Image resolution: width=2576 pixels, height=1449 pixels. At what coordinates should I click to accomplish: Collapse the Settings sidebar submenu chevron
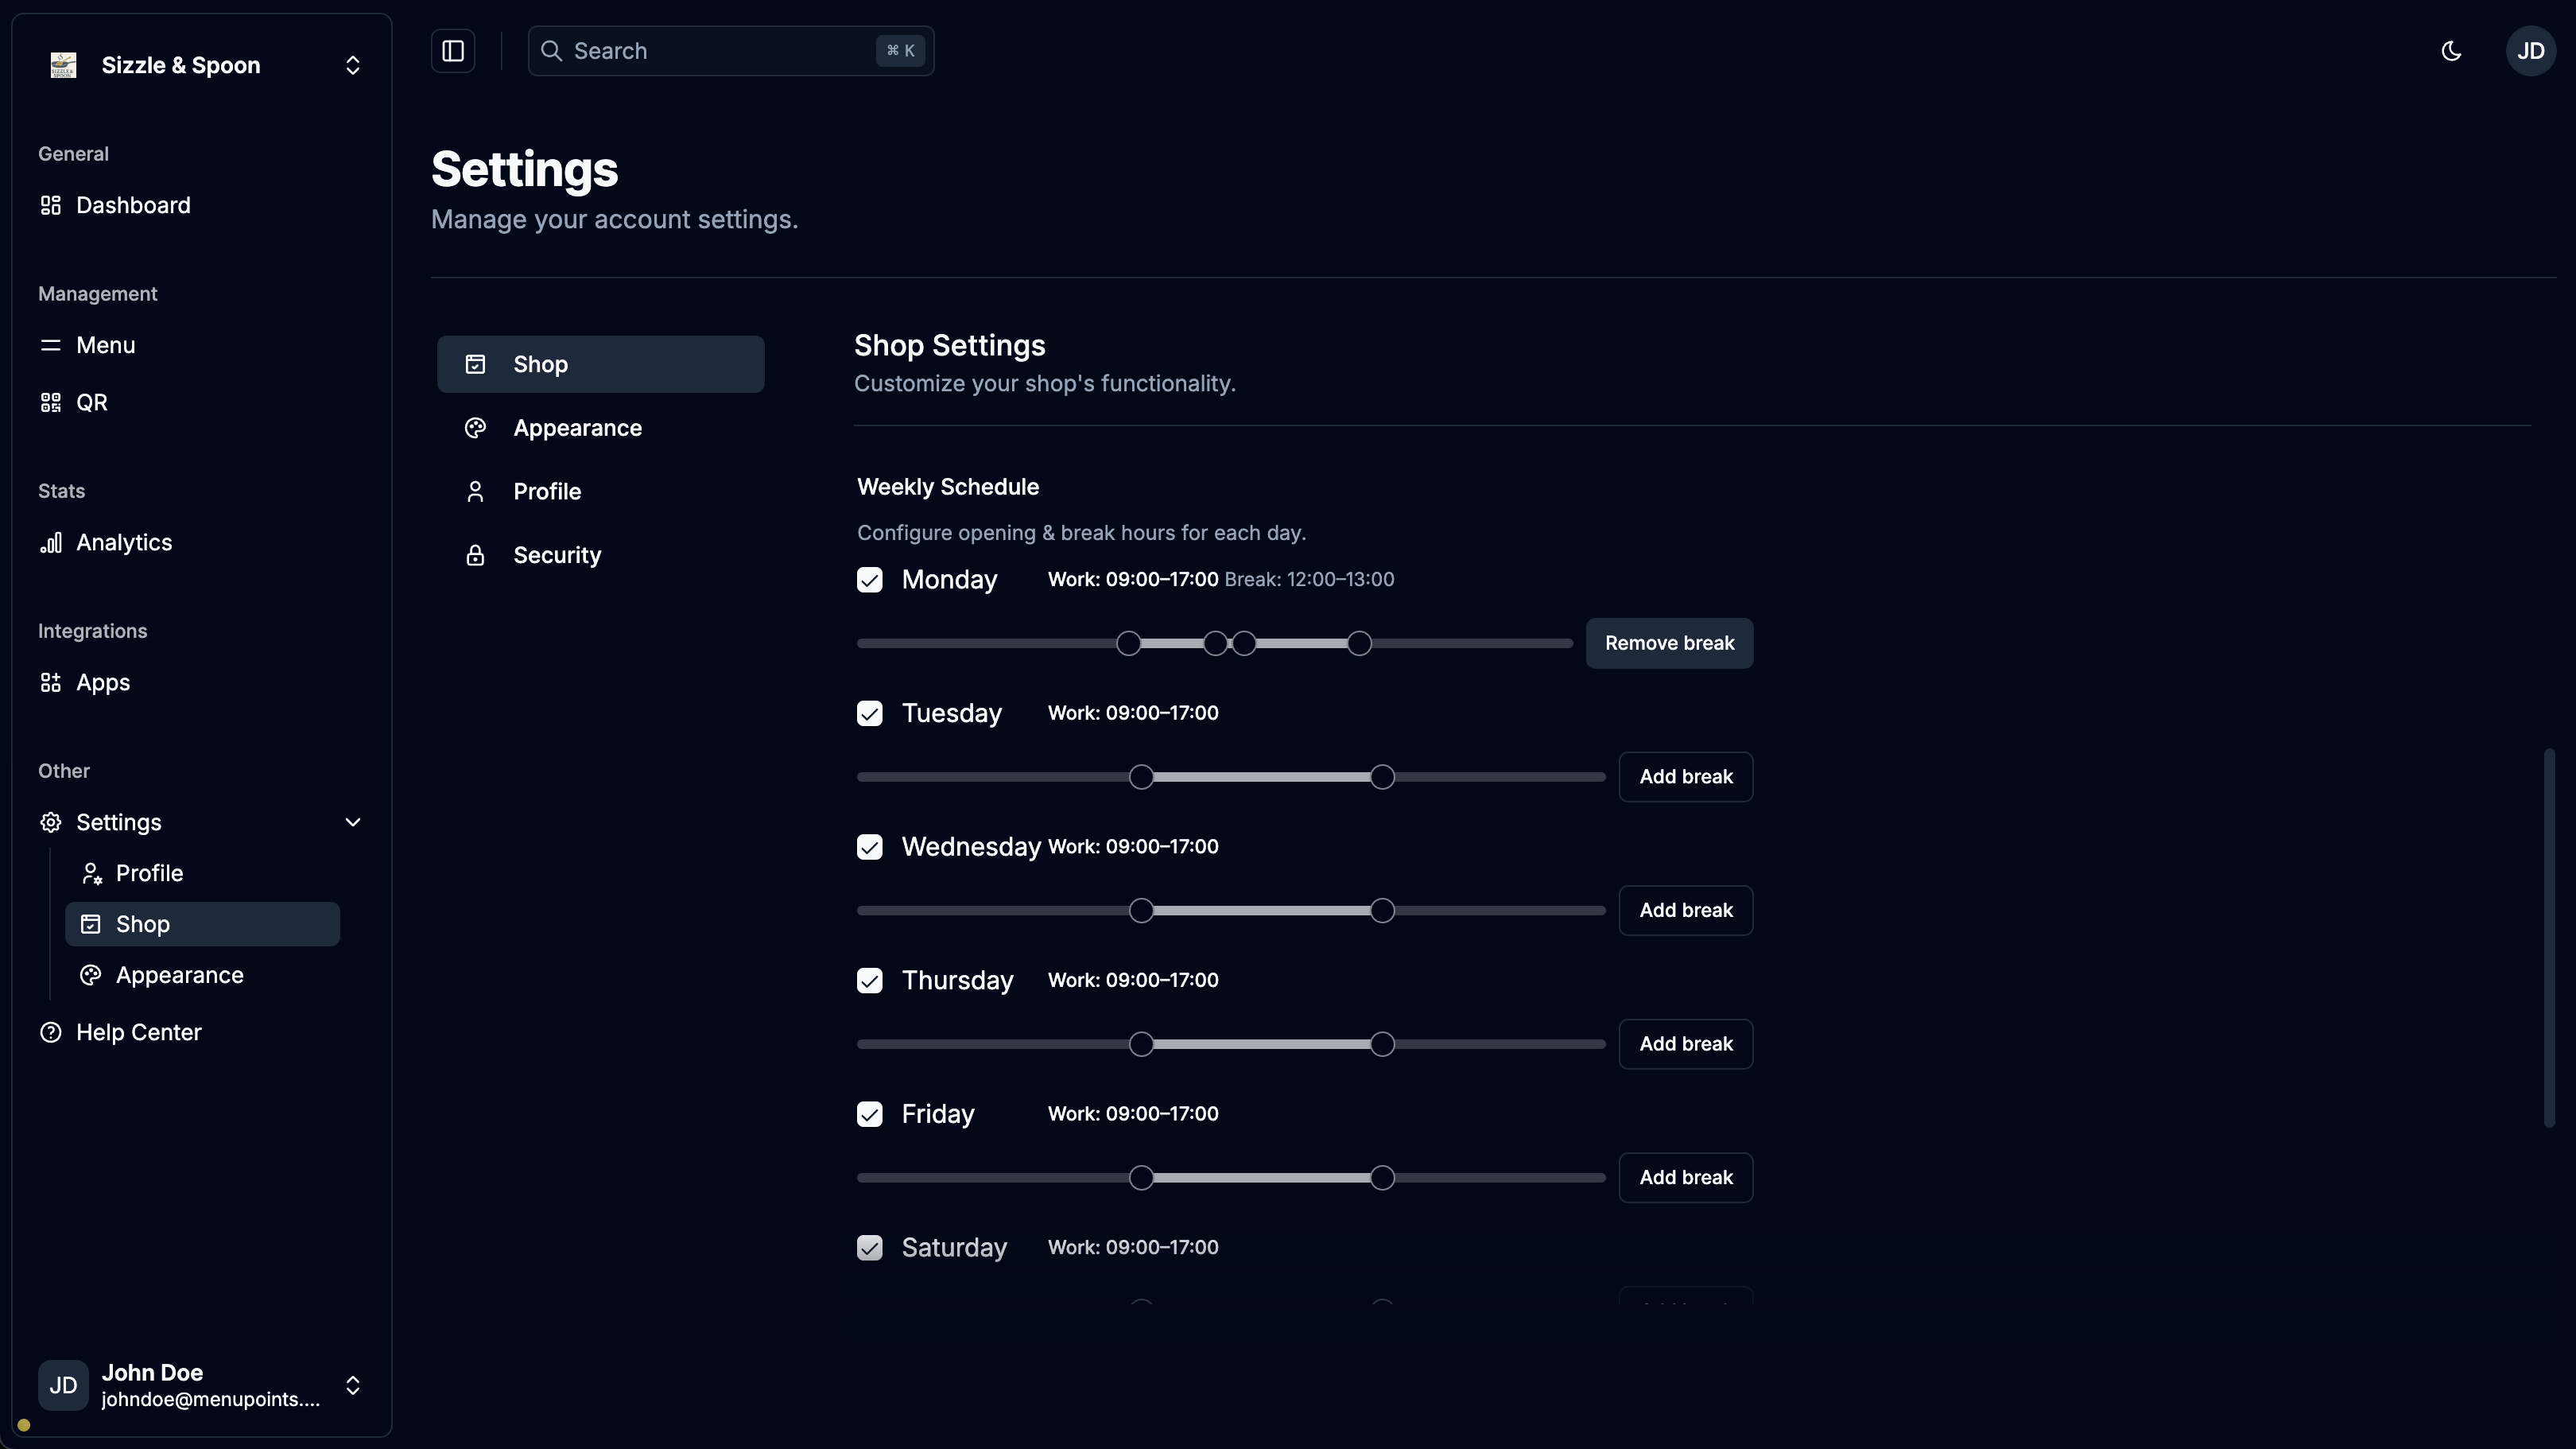[352, 822]
